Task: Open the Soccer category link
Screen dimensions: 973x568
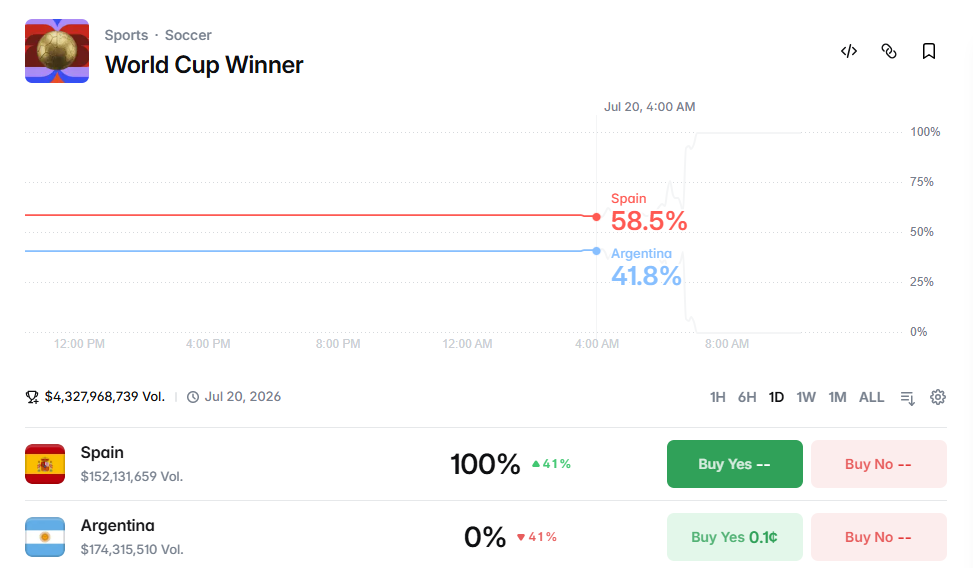Action: pos(188,35)
